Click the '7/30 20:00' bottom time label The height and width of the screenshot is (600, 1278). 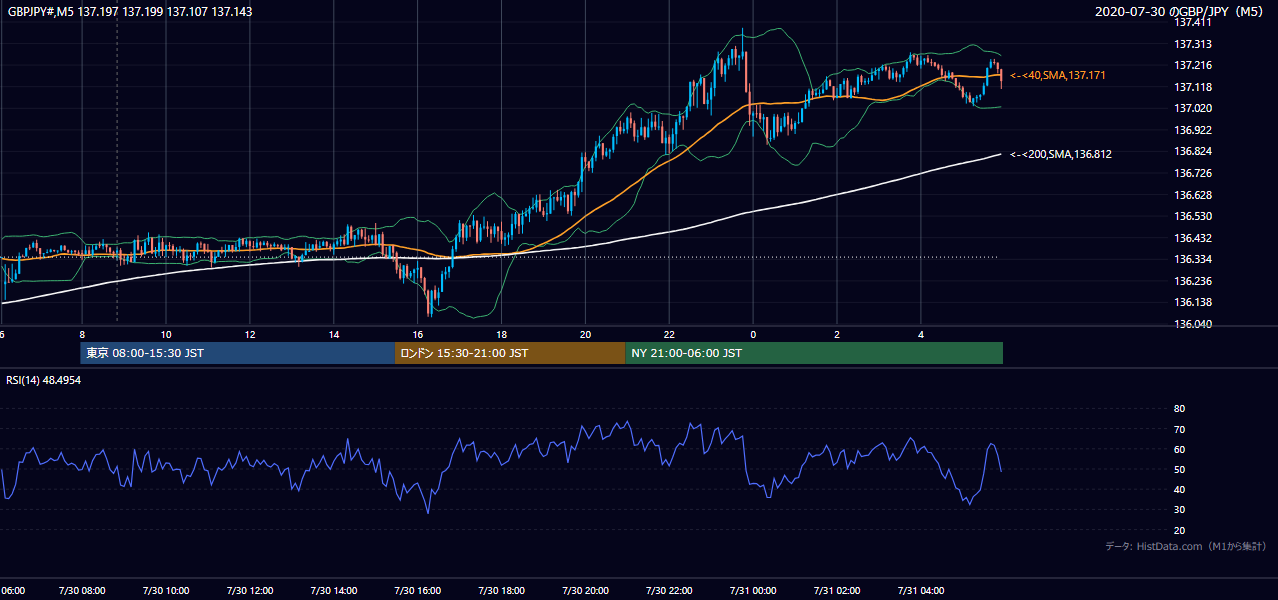coord(586,591)
